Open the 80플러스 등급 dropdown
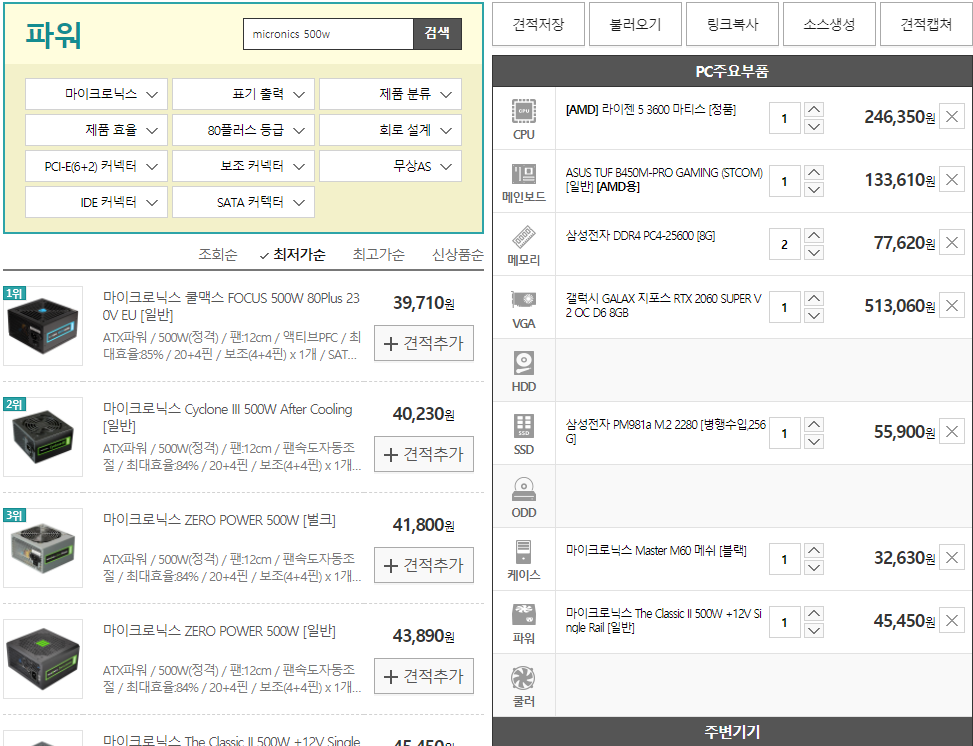Image resolution: width=973 pixels, height=746 pixels. (x=243, y=130)
